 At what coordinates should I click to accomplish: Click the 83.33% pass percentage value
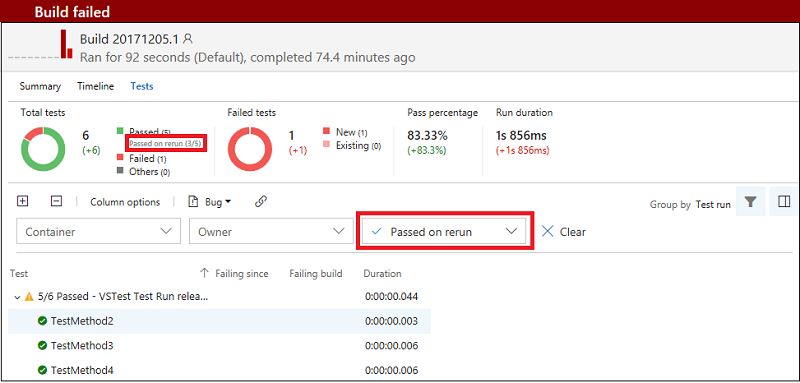tap(427, 136)
